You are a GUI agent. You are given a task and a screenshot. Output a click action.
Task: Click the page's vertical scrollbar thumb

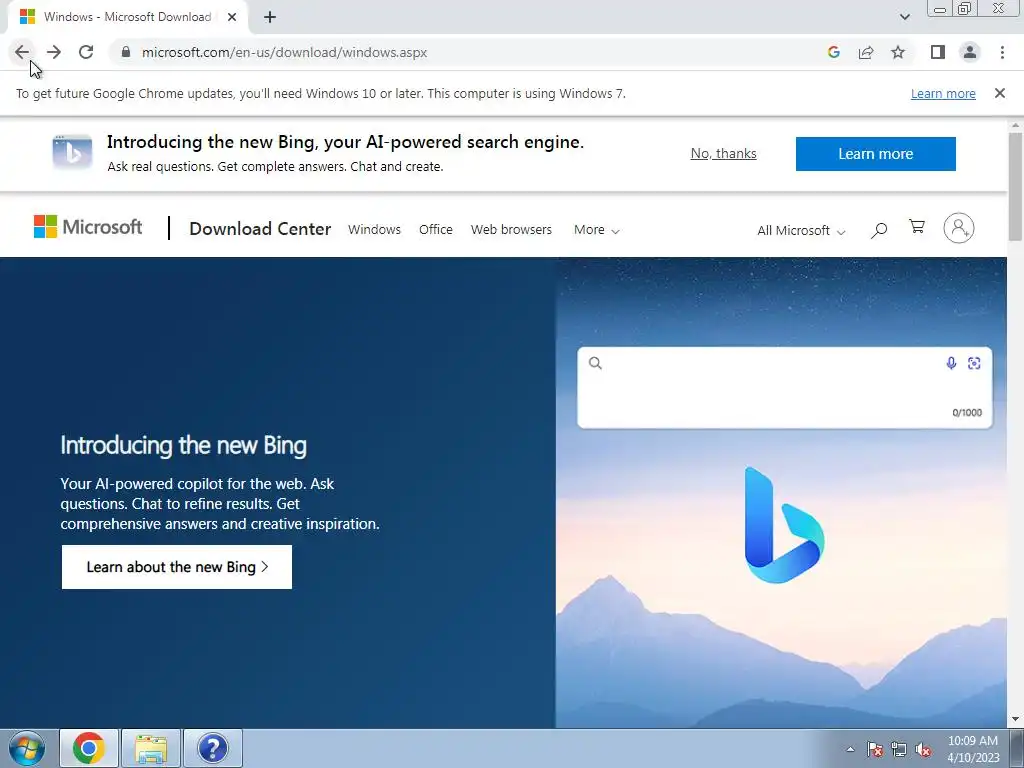pyautogui.click(x=1015, y=186)
